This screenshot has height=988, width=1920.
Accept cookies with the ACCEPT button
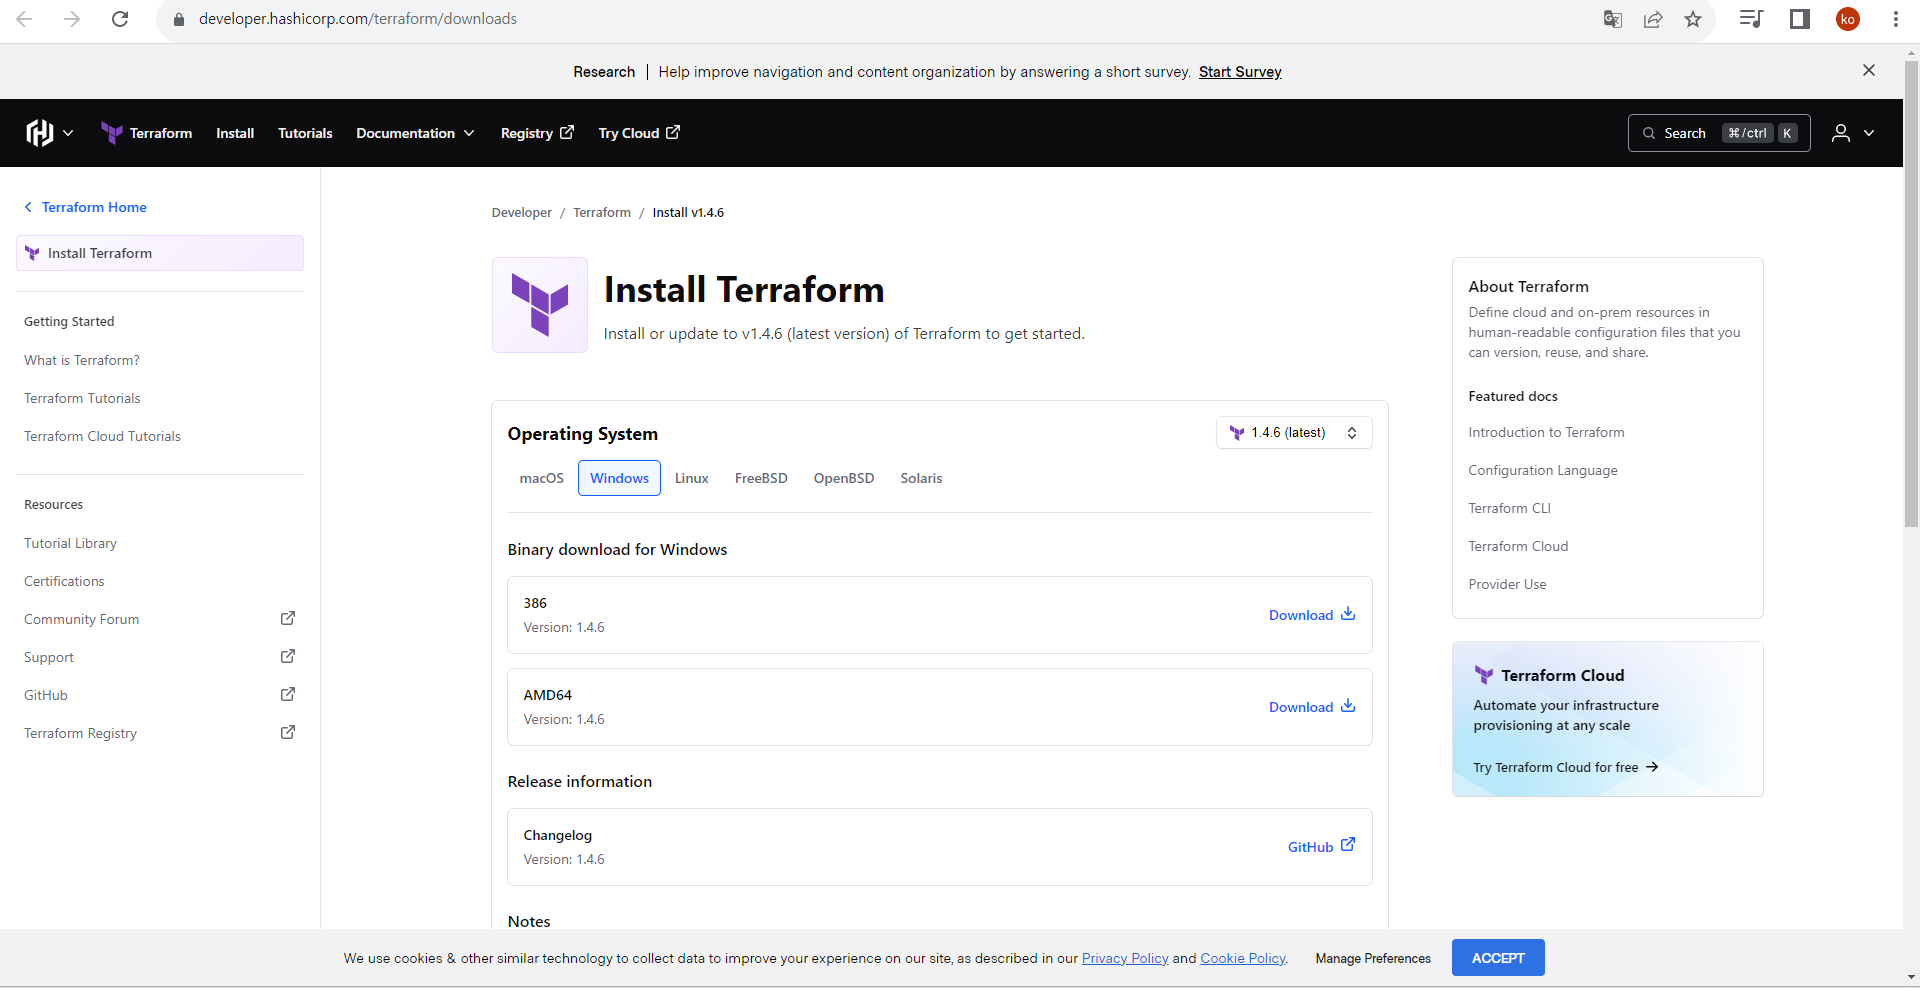coord(1498,958)
